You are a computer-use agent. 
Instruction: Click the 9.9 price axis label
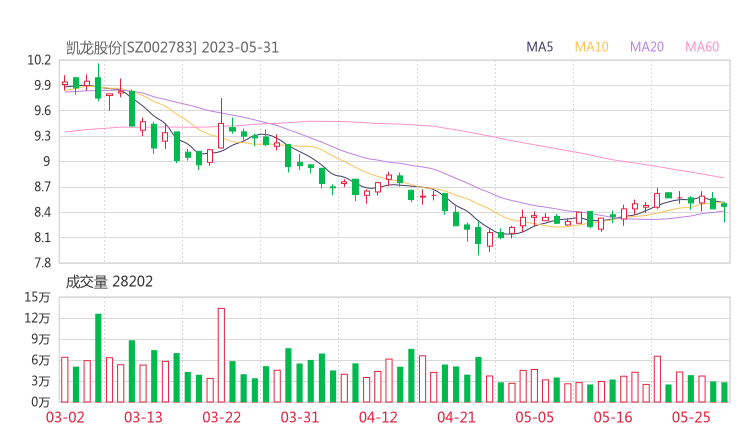(42, 85)
